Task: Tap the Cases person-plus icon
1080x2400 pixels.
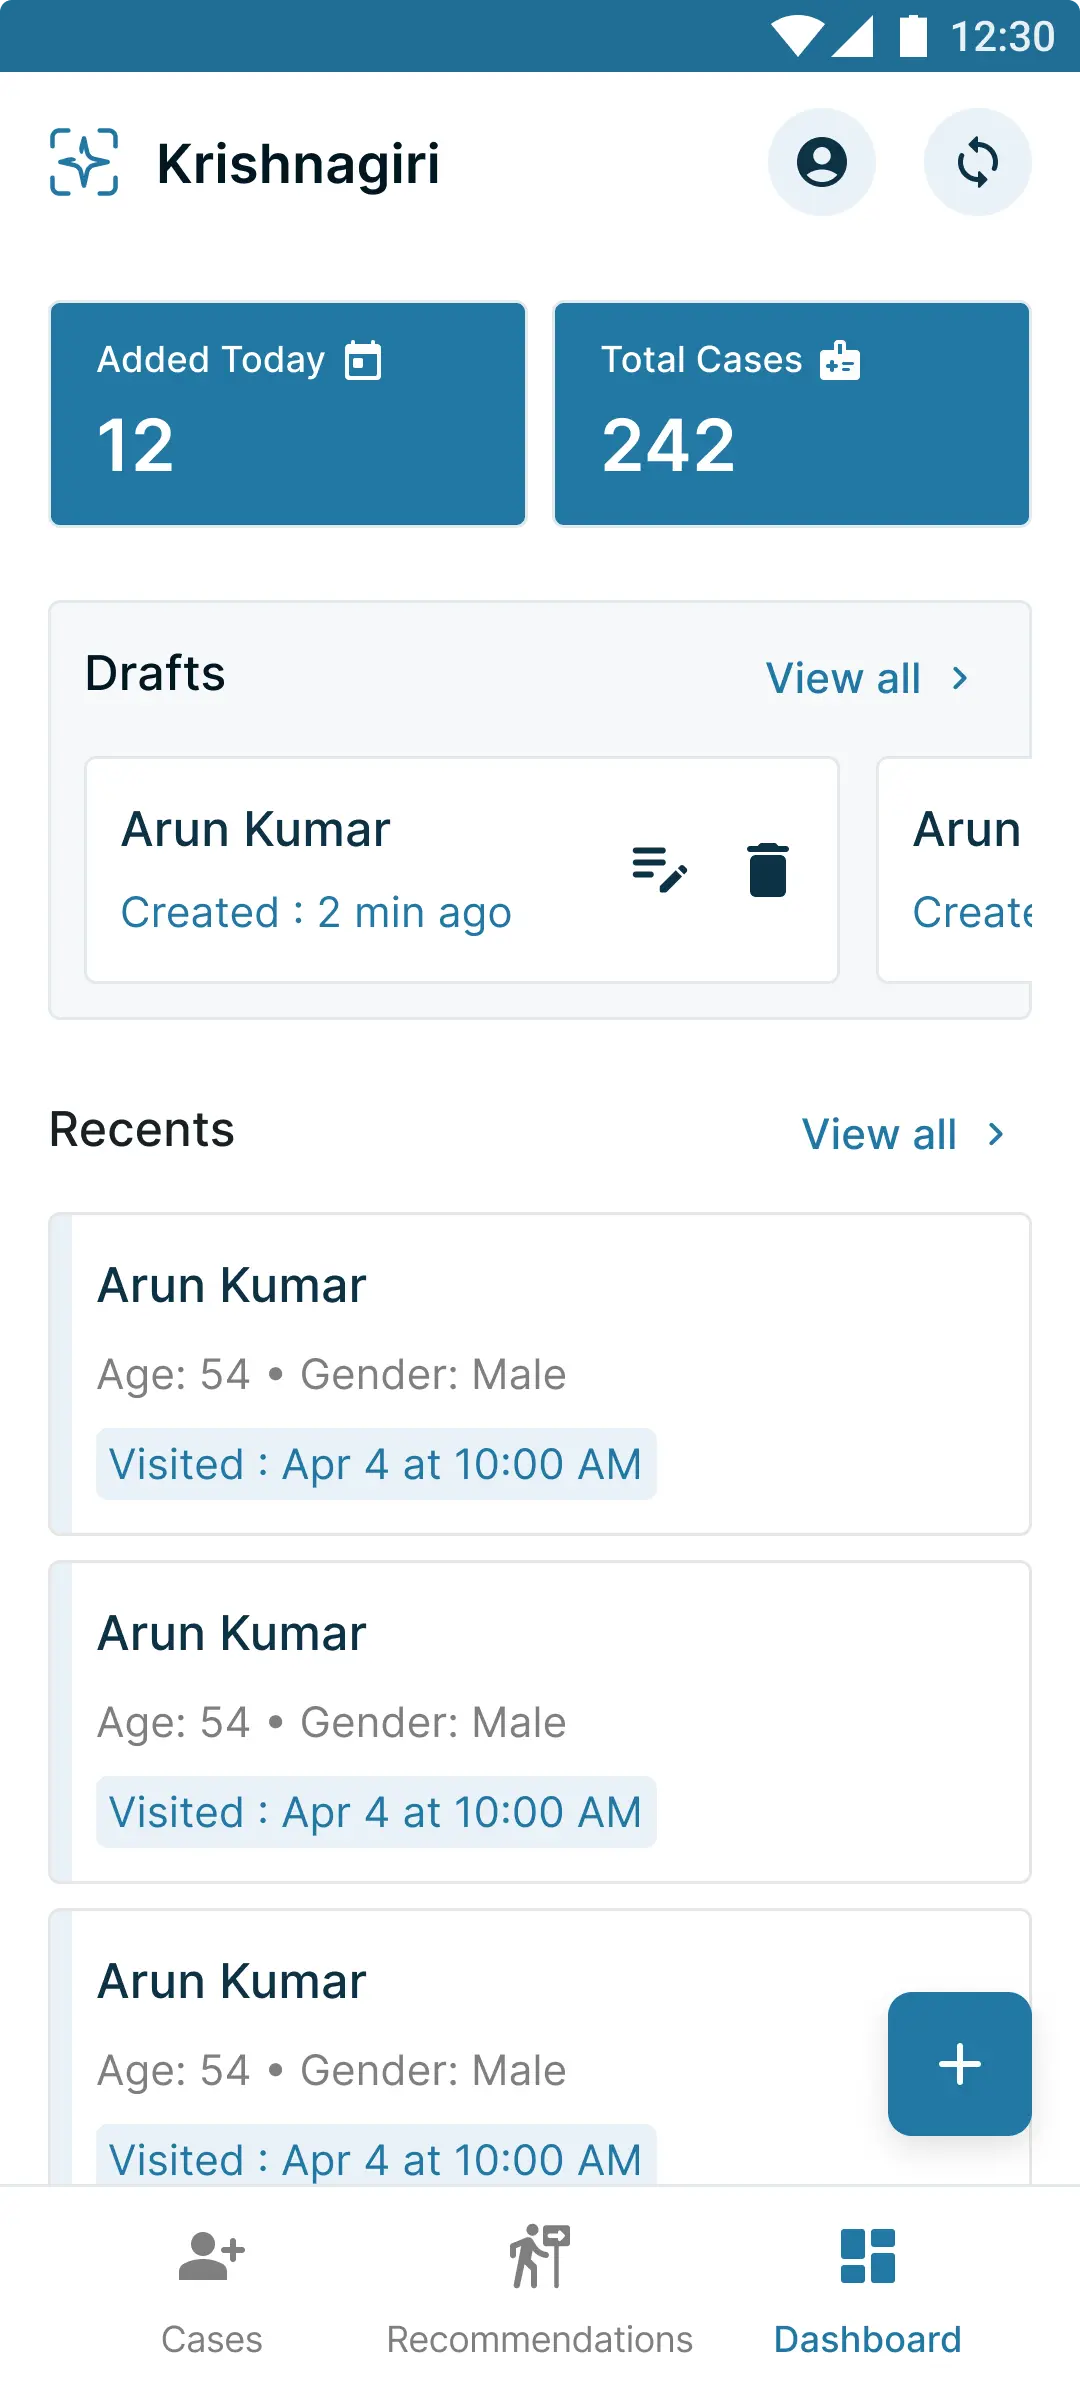Action: point(210,2257)
